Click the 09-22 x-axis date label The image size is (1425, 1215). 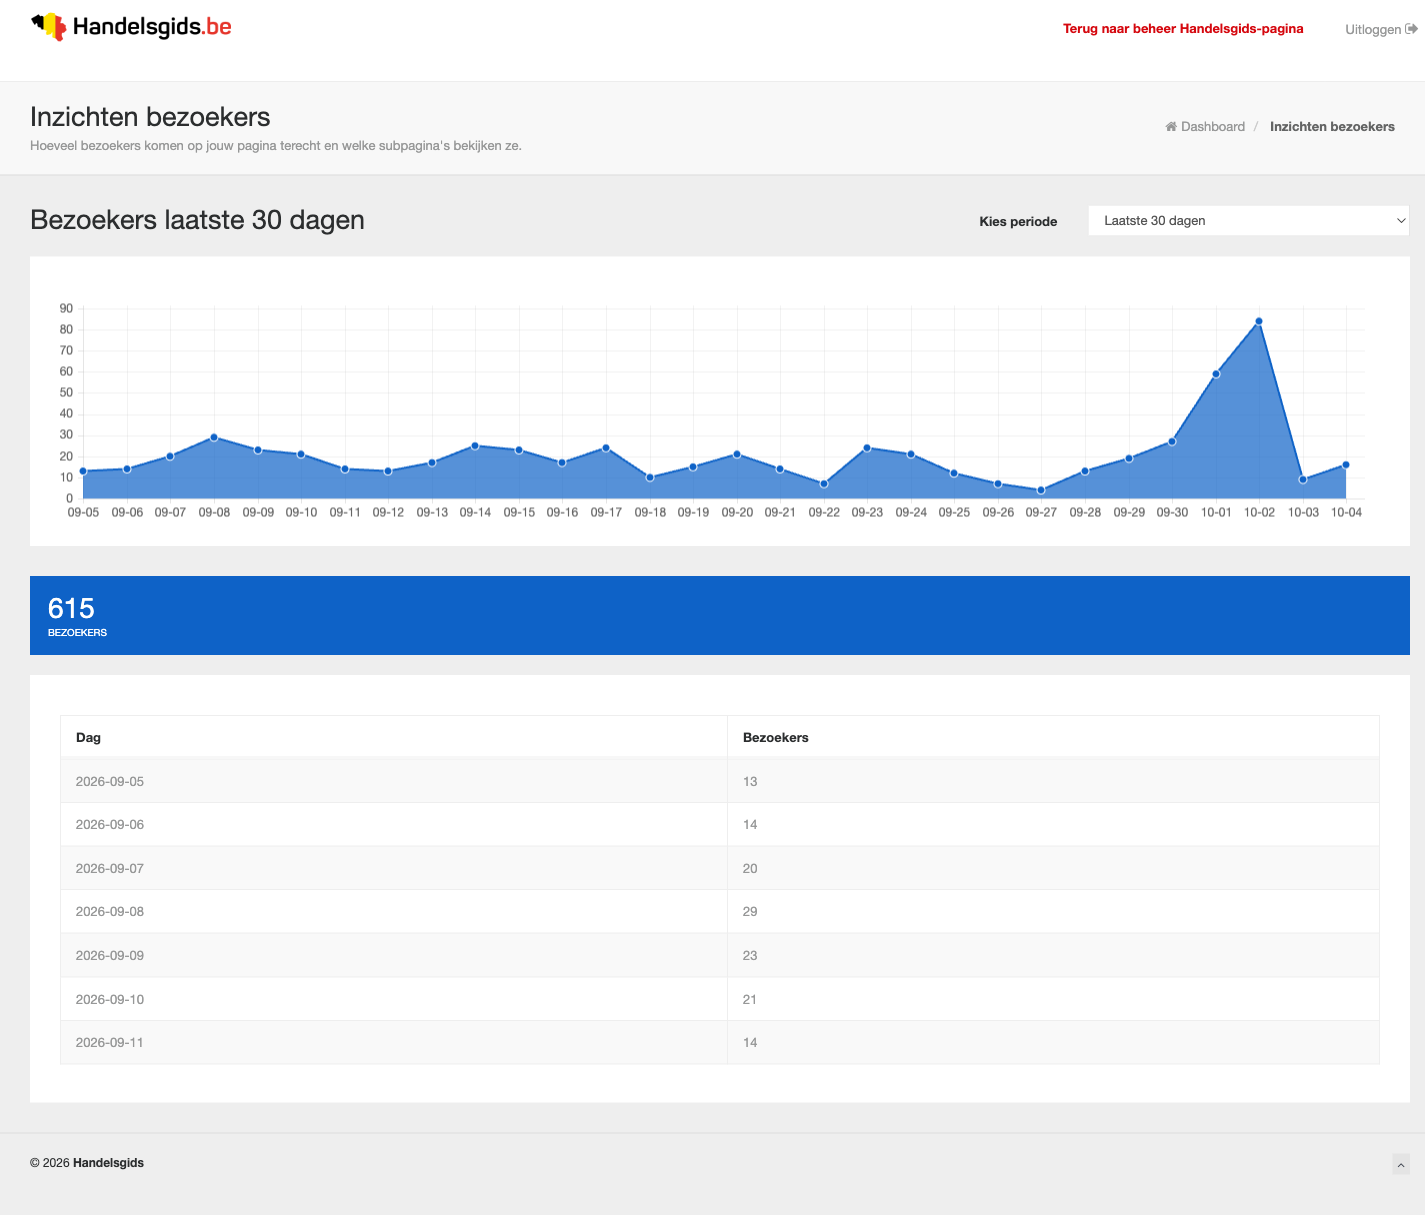(x=824, y=513)
